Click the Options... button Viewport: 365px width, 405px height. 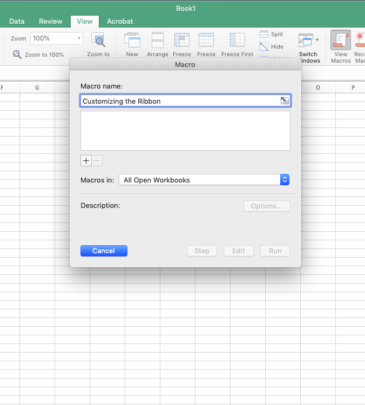point(267,206)
